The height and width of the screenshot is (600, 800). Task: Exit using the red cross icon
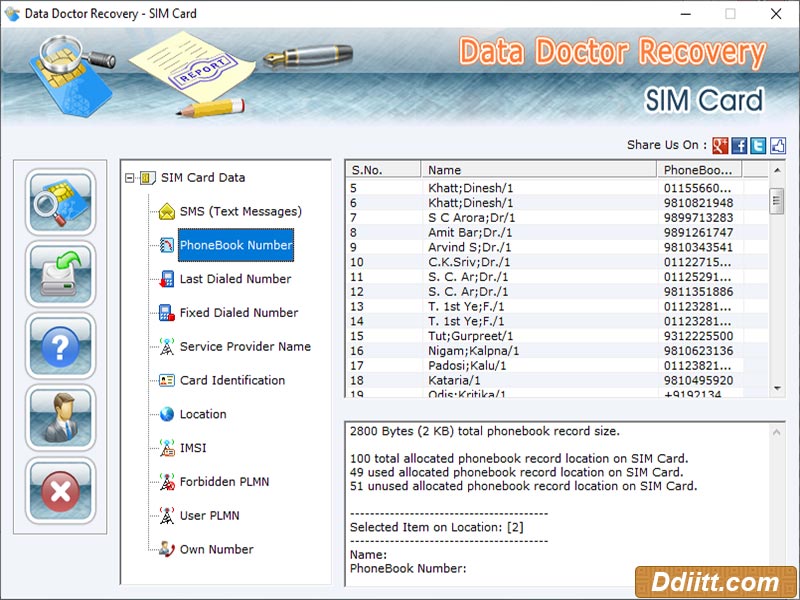click(x=60, y=491)
